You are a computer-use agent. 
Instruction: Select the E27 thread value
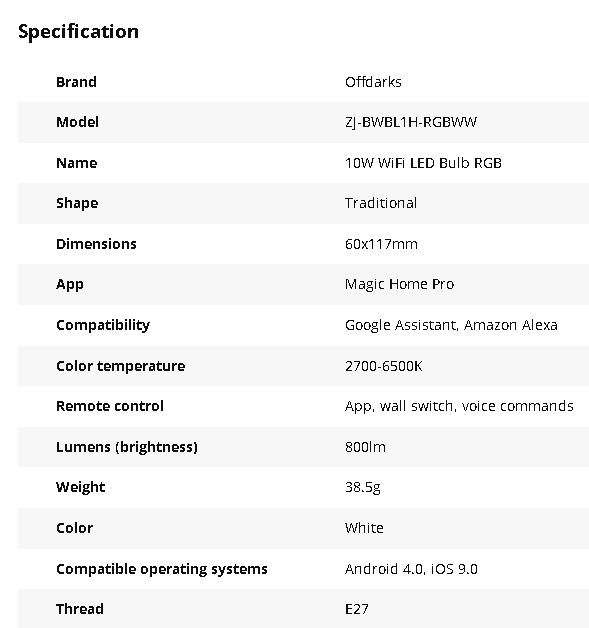coord(357,609)
